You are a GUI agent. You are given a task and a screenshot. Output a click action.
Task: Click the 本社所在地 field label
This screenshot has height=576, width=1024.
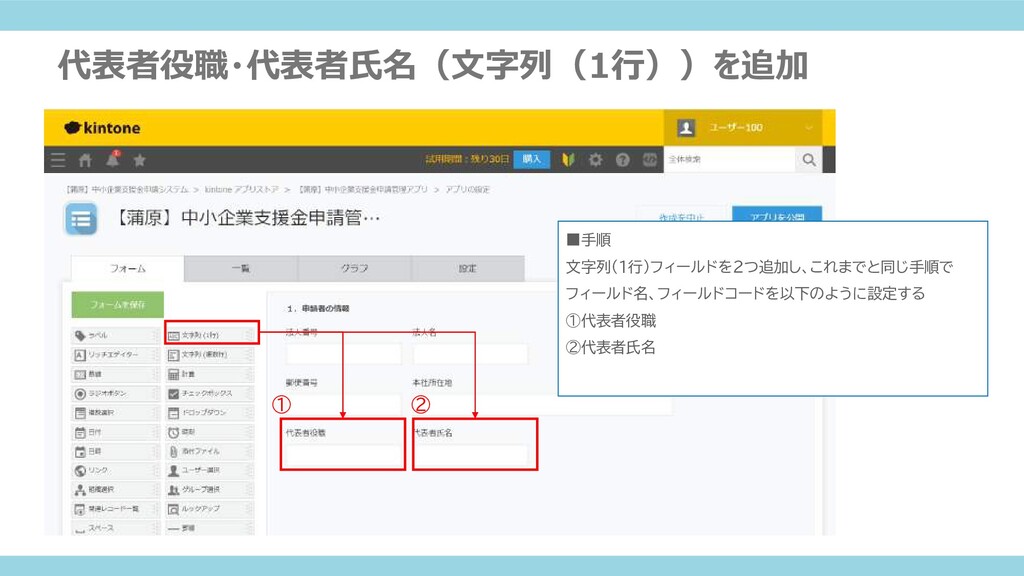coord(432,383)
